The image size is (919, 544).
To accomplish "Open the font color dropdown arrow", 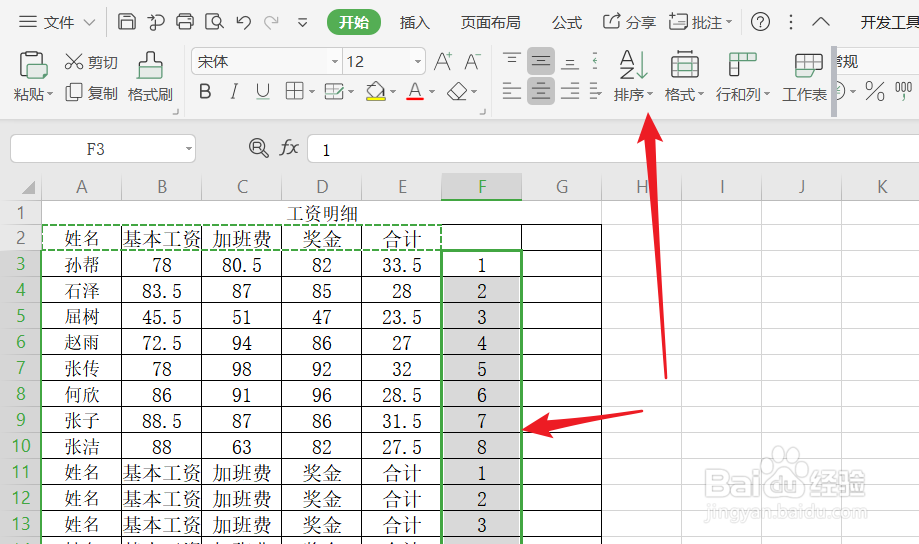I will click(432, 92).
